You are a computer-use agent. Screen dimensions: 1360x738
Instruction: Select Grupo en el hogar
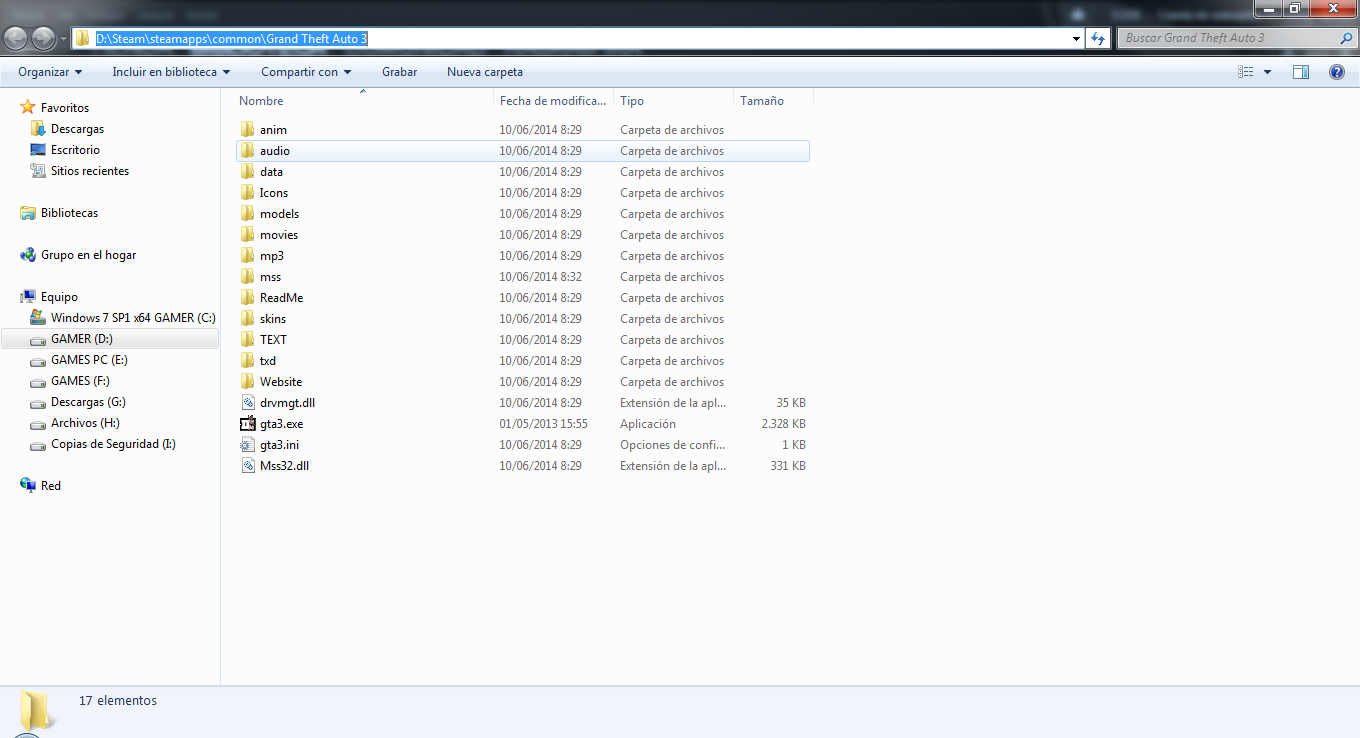[88, 255]
